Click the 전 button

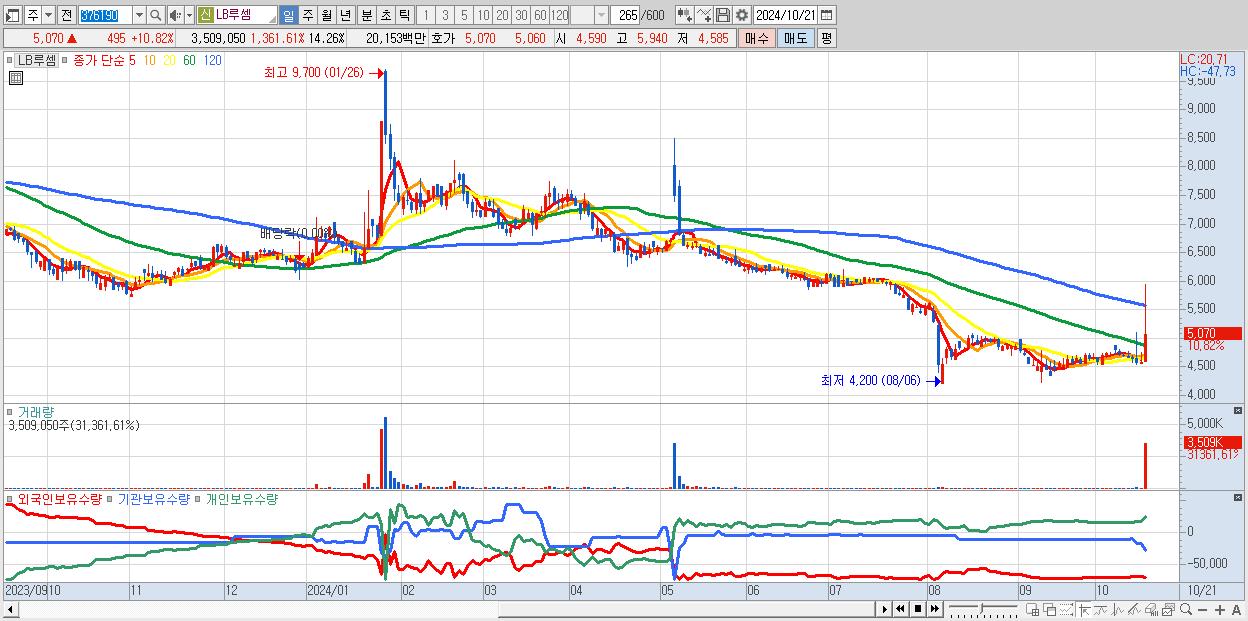66,15
